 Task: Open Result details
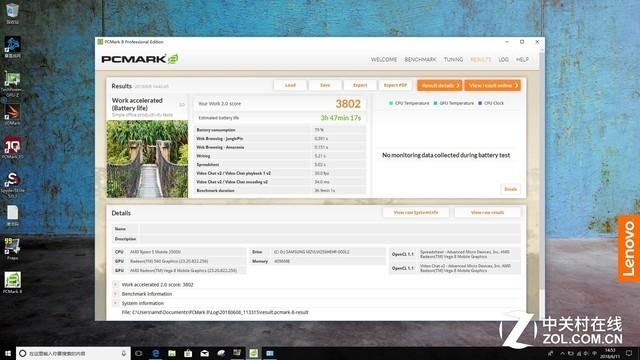coord(440,85)
